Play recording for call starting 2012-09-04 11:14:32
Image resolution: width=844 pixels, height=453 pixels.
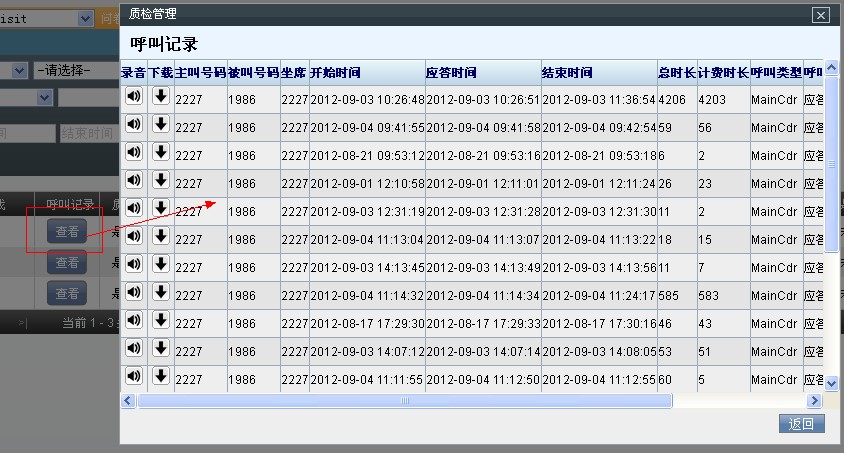(134, 293)
